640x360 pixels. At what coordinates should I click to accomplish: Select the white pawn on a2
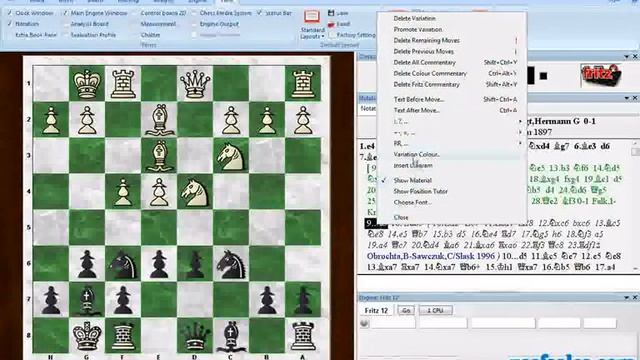tap(303, 120)
